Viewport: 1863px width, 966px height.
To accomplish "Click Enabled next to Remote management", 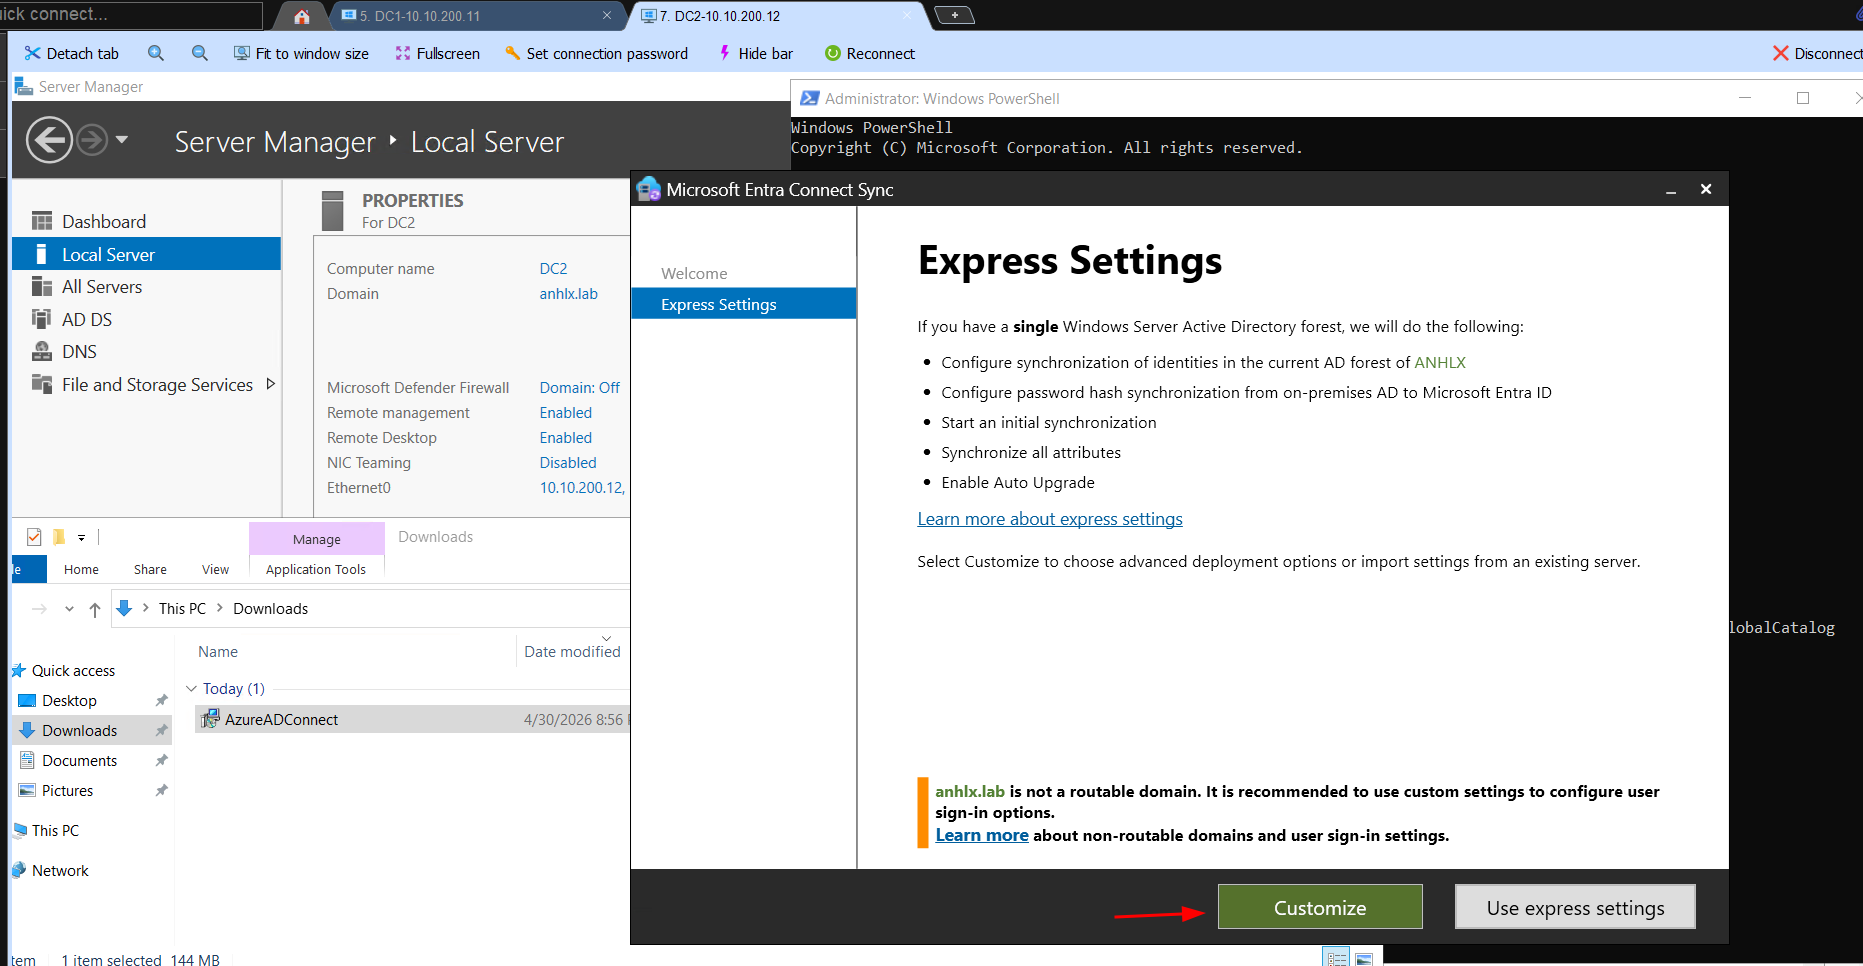I will (566, 413).
